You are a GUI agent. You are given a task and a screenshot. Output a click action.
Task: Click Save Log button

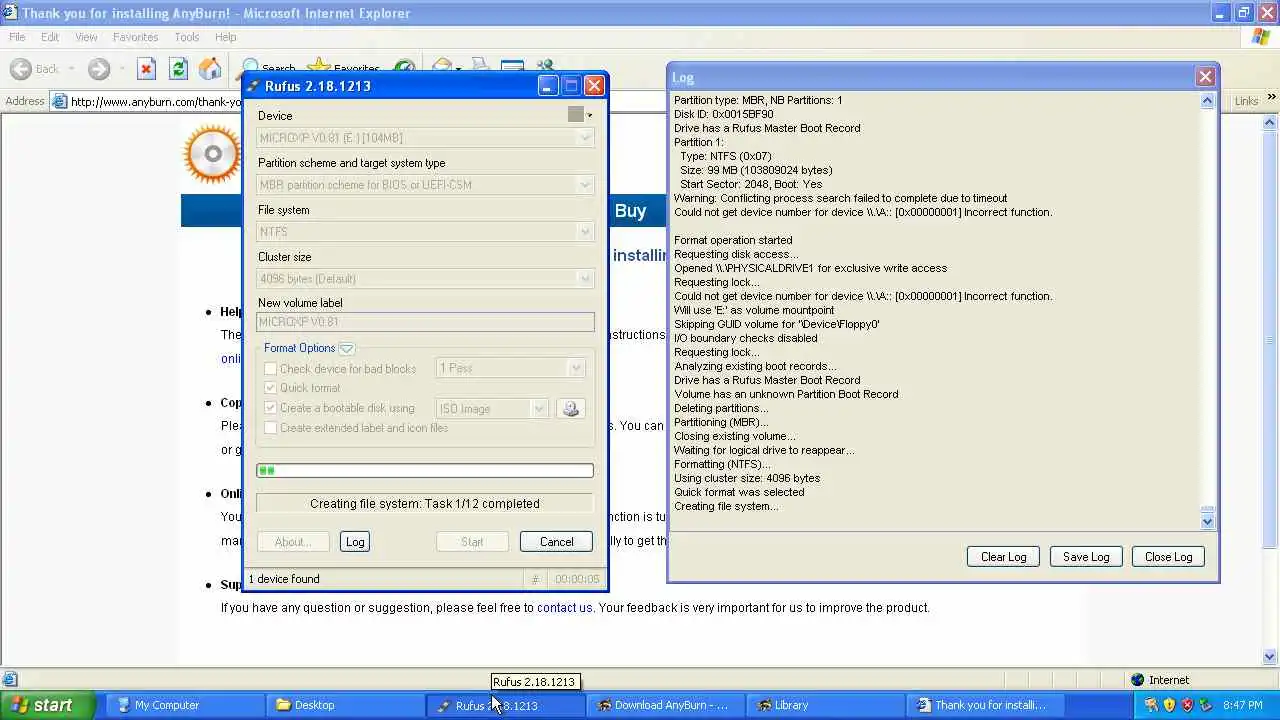[1086, 557]
